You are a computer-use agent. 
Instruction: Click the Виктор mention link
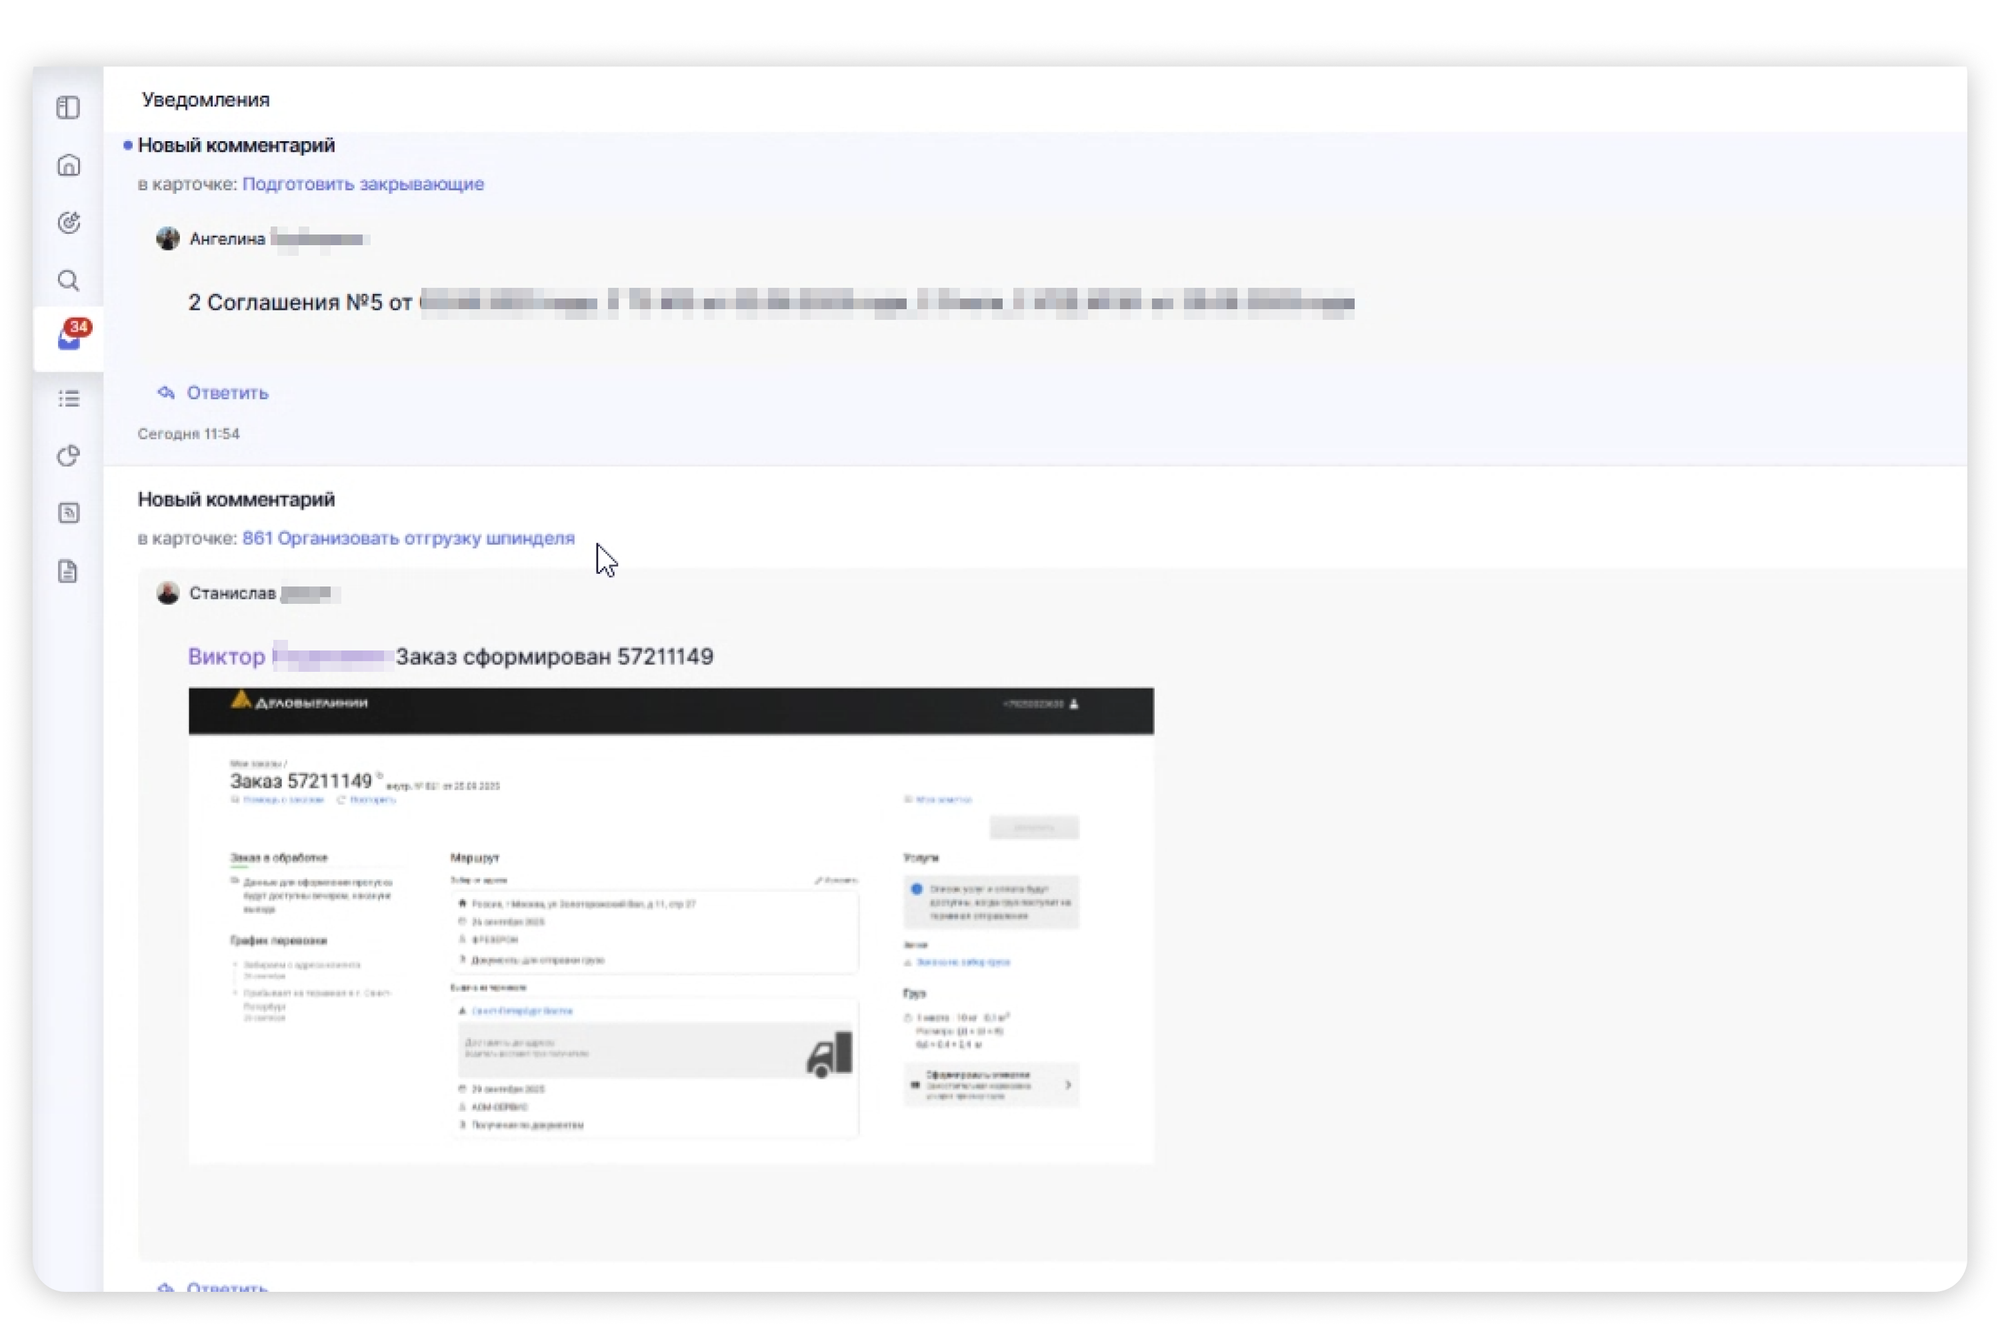pyautogui.click(x=227, y=657)
